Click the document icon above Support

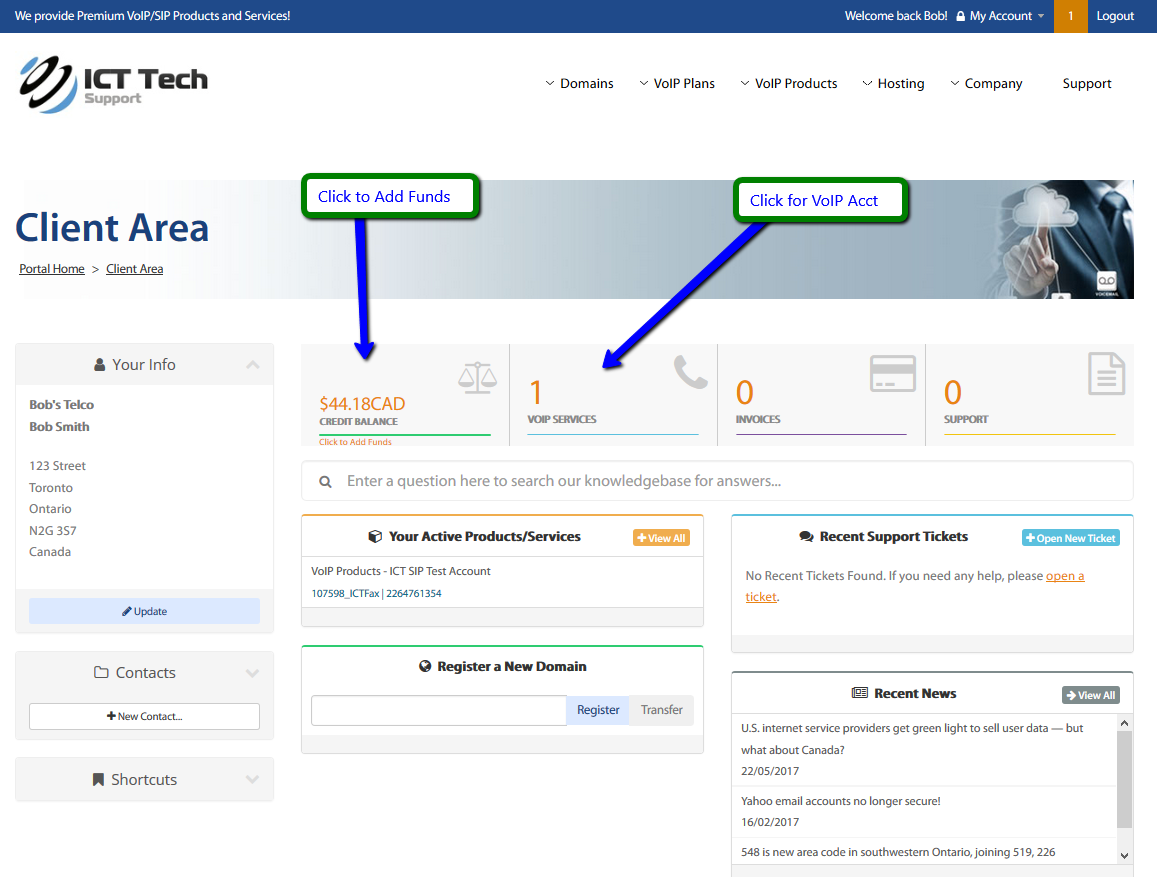click(x=1106, y=374)
